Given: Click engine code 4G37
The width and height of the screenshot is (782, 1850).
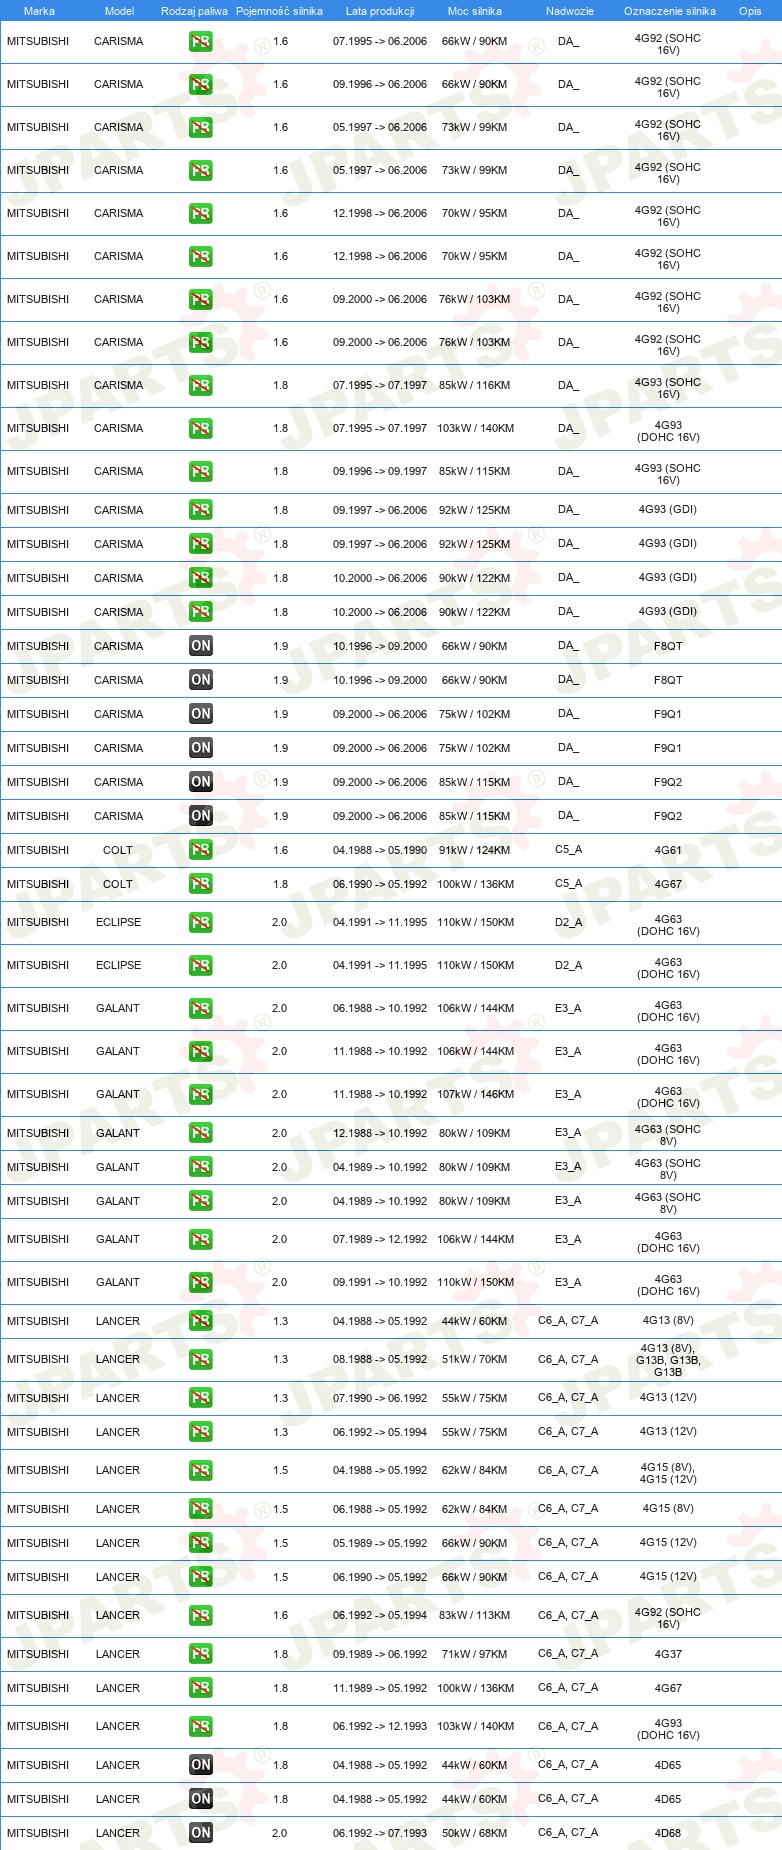Looking at the screenshot, I should (x=668, y=1654).
